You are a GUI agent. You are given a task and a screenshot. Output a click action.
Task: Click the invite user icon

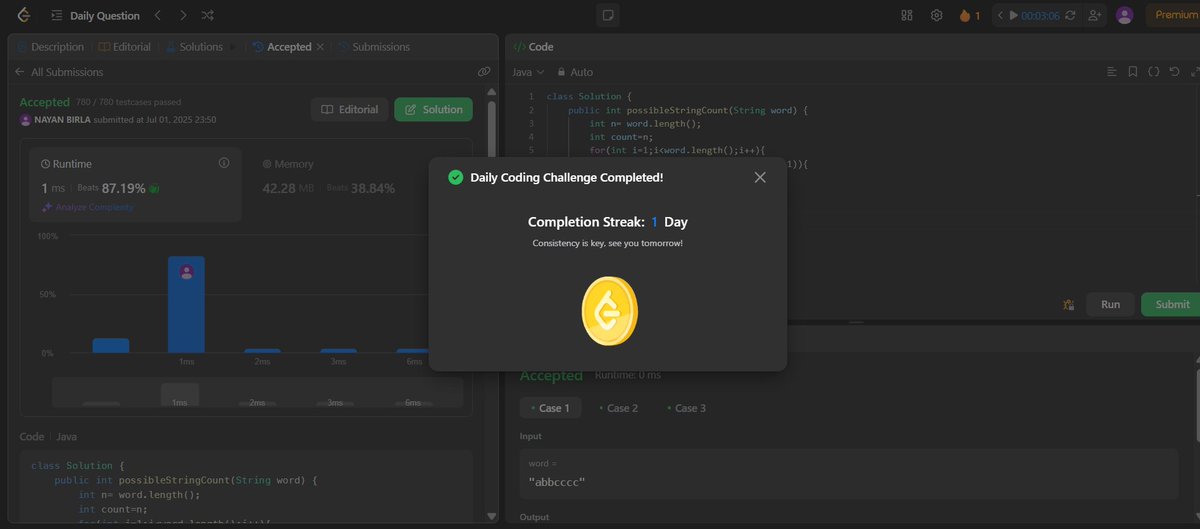tap(1095, 15)
